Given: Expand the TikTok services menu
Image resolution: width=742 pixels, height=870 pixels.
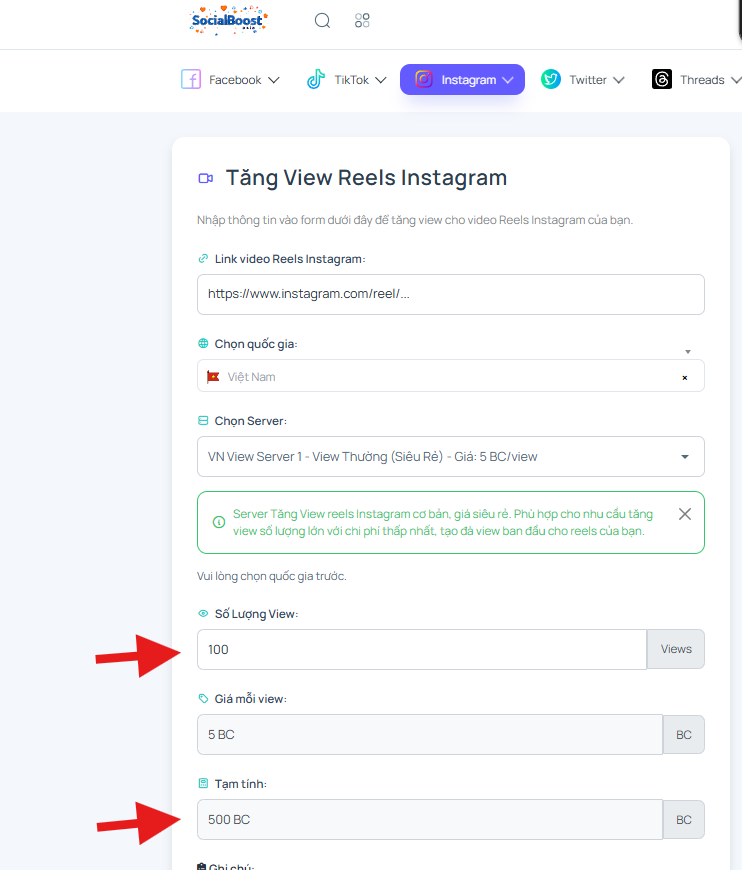Looking at the screenshot, I should pyautogui.click(x=346, y=79).
